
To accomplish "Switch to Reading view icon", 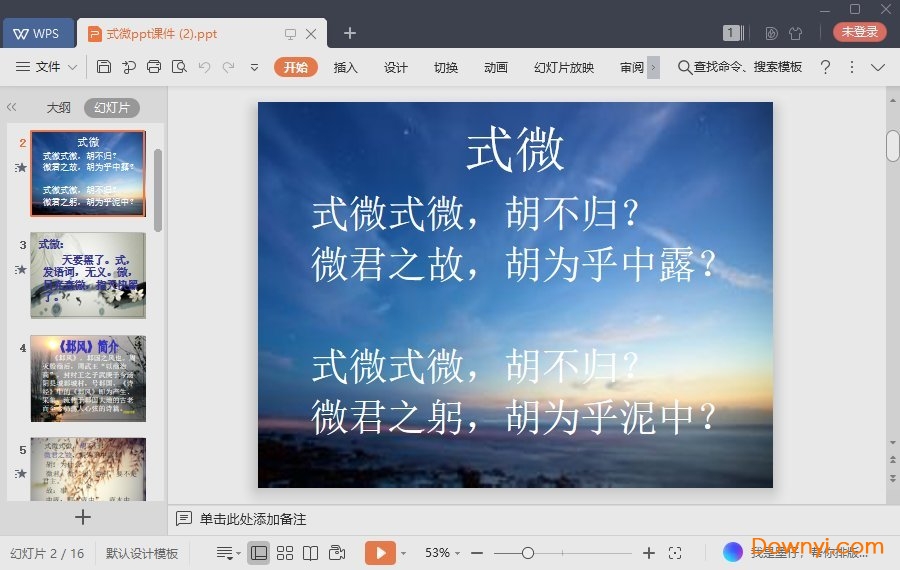I will pos(311,553).
